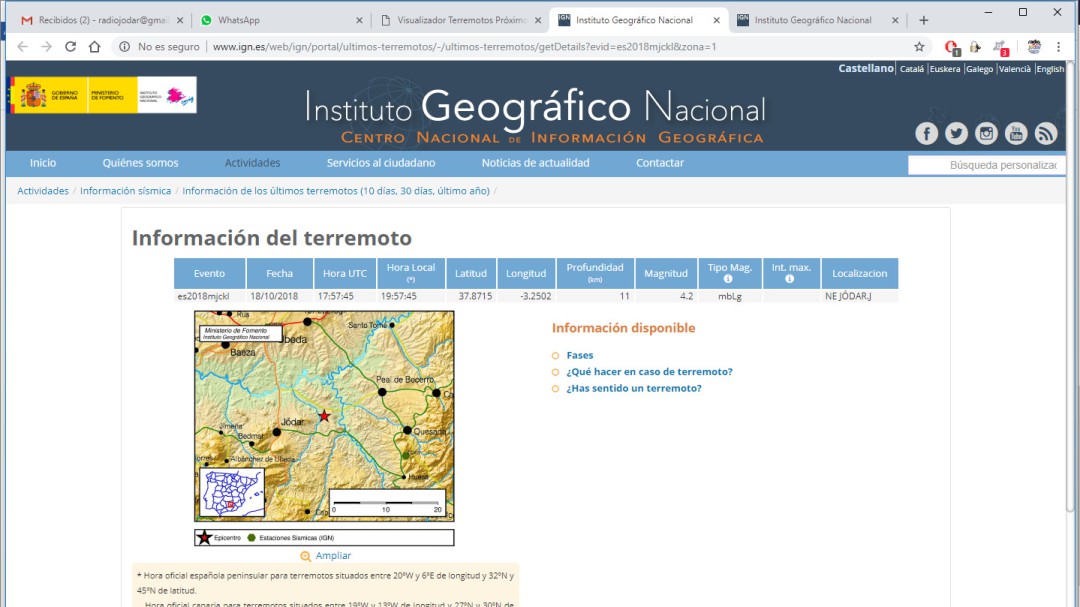Bookmark this page with the star icon
Screen dimensions: 1080x607
[x=919, y=47]
